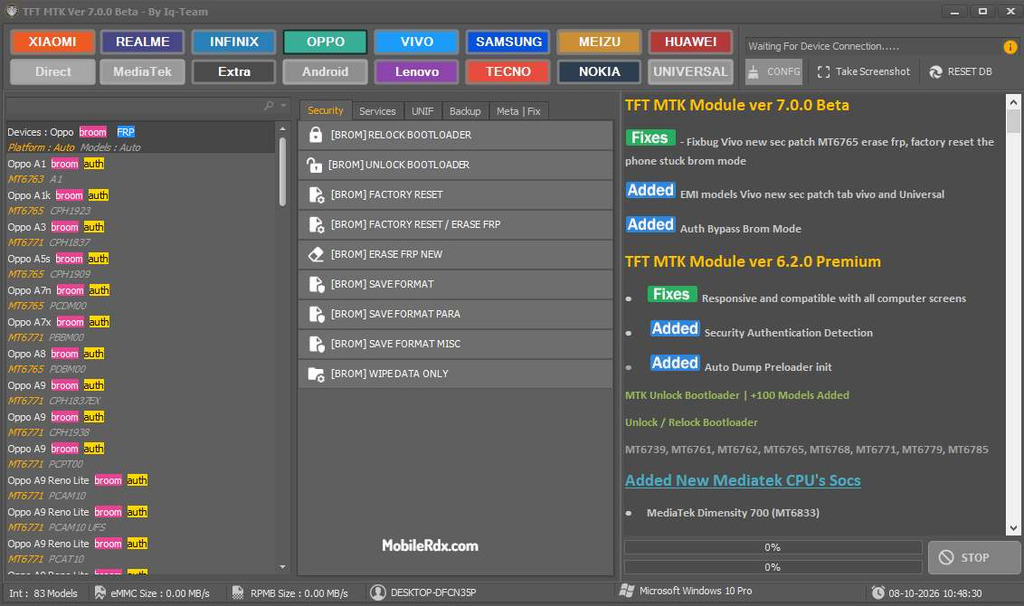Screen dimensions: 1024x606
Task: Open the MediaTek section button
Action: [x=142, y=72]
